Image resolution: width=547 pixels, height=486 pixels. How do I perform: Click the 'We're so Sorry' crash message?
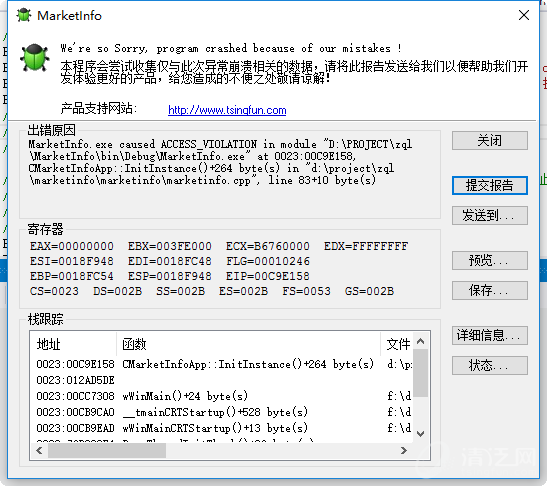[x=231, y=48]
